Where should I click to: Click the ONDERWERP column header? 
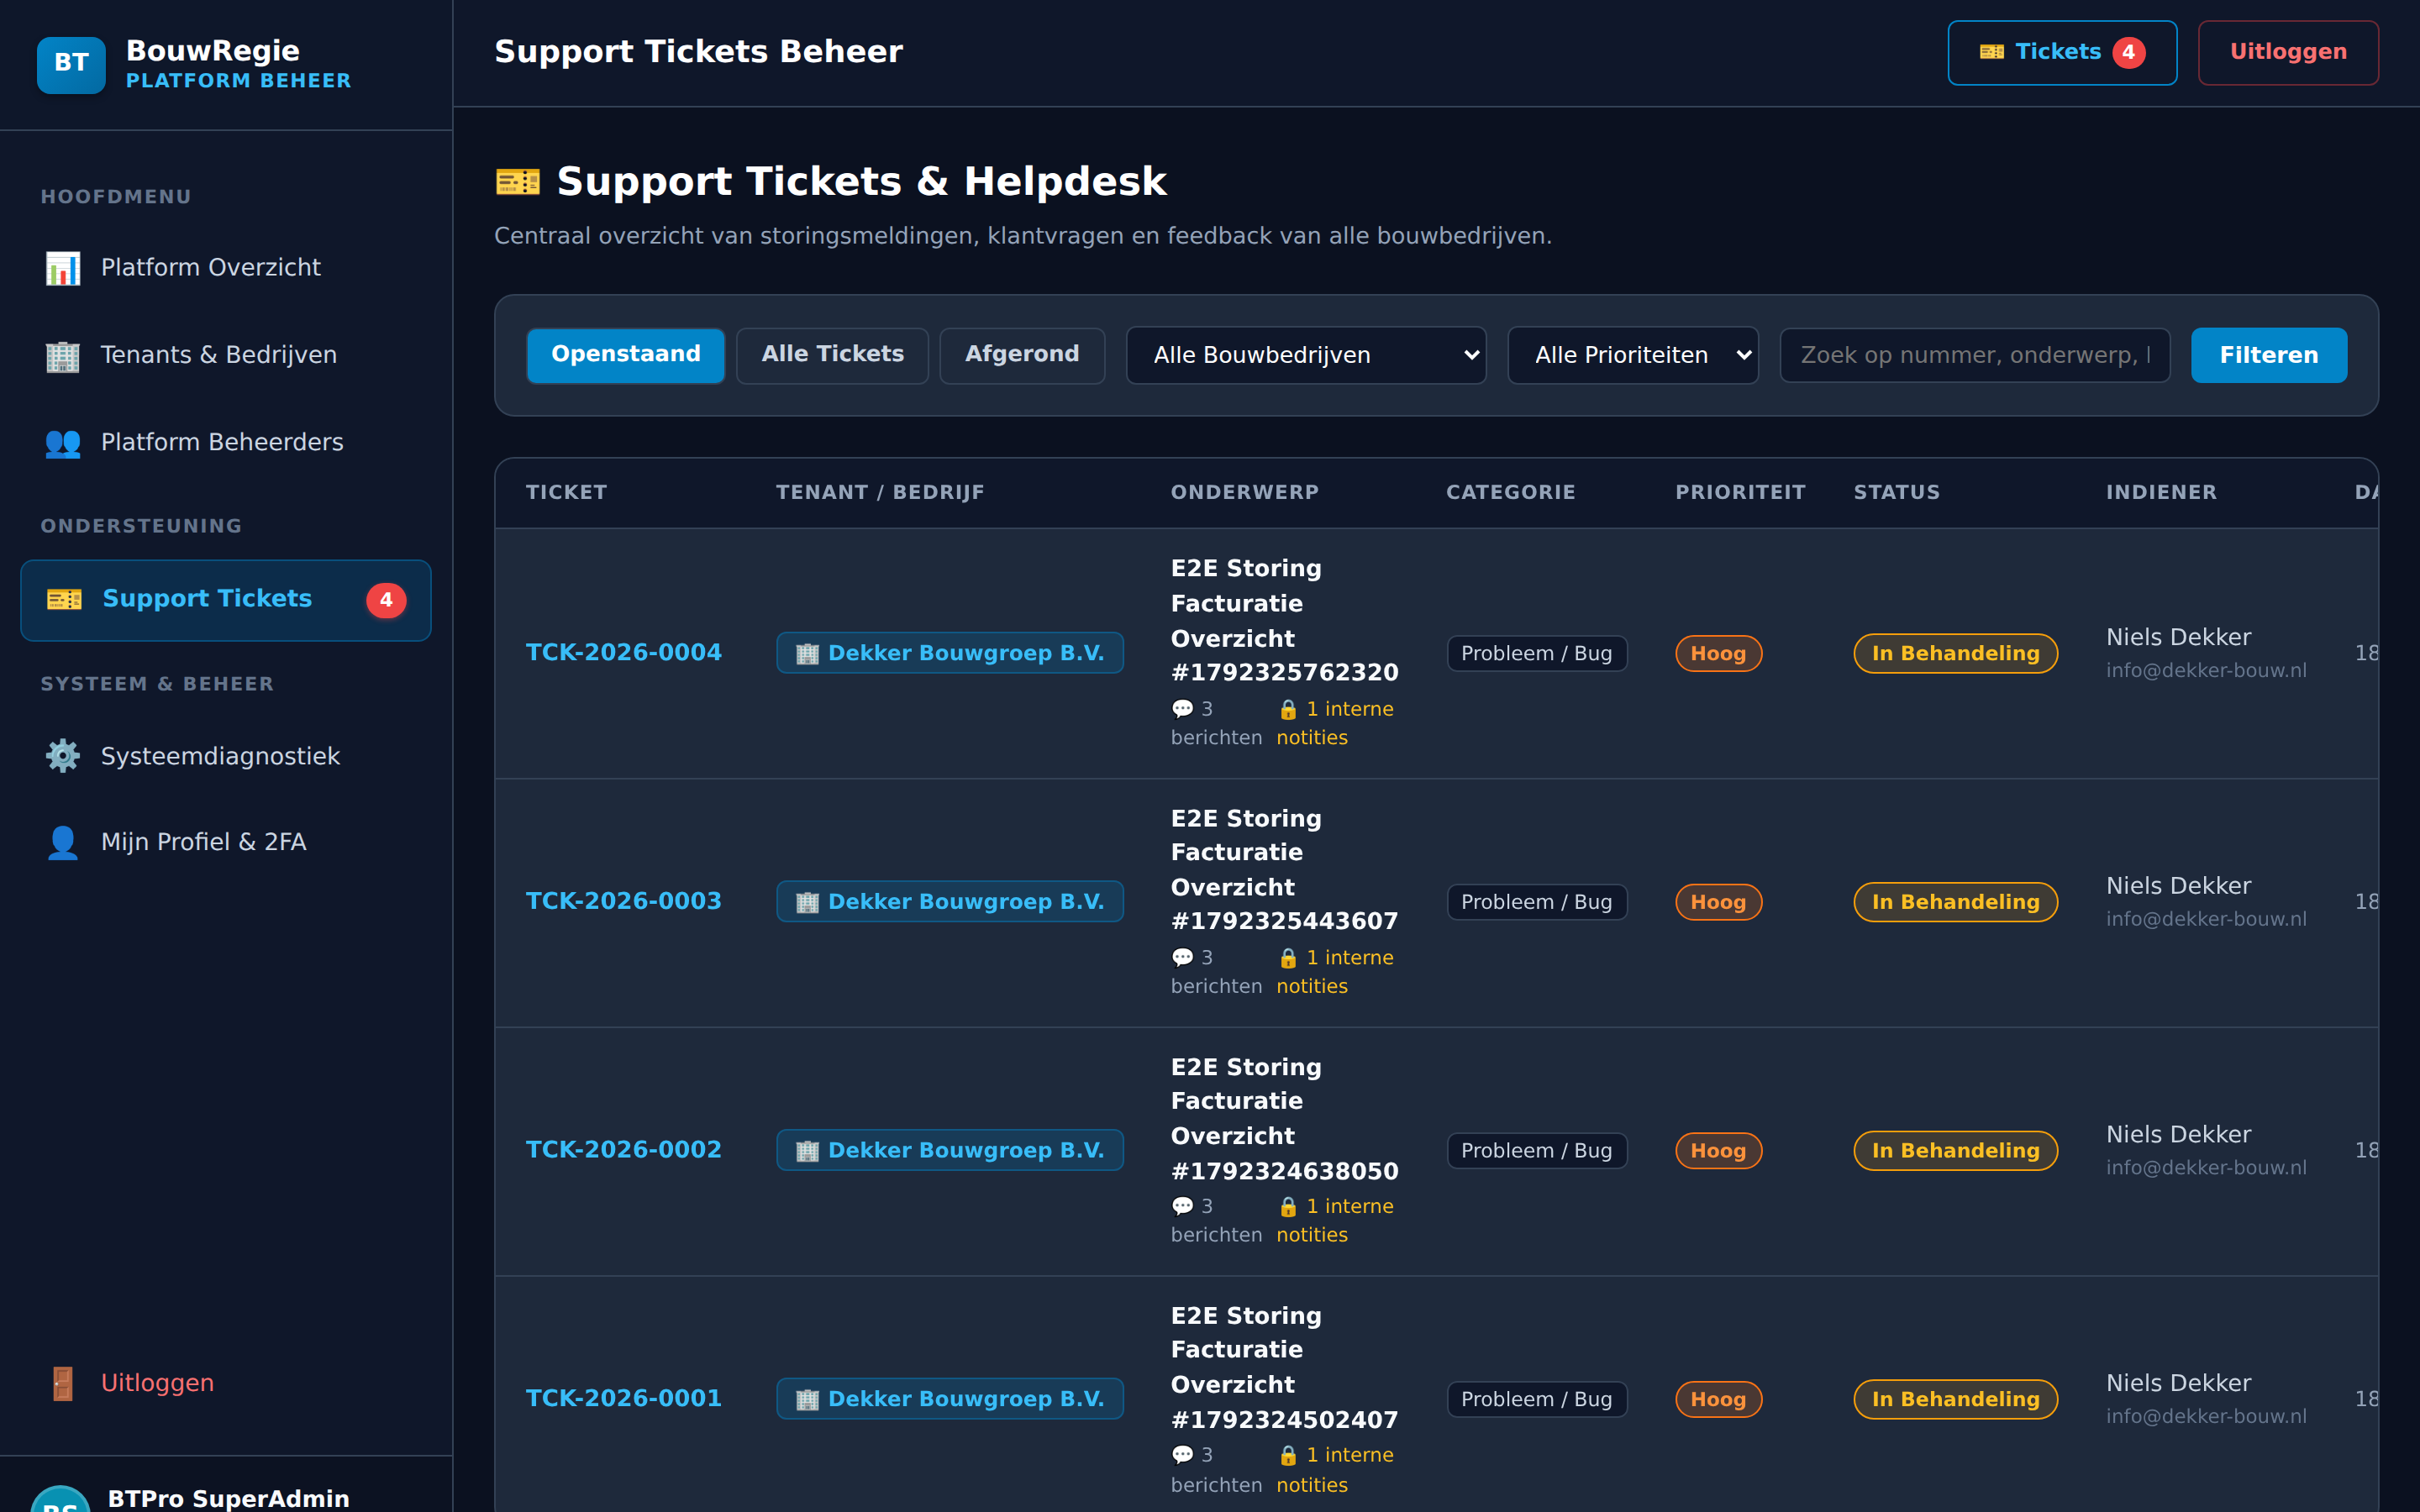click(1245, 493)
